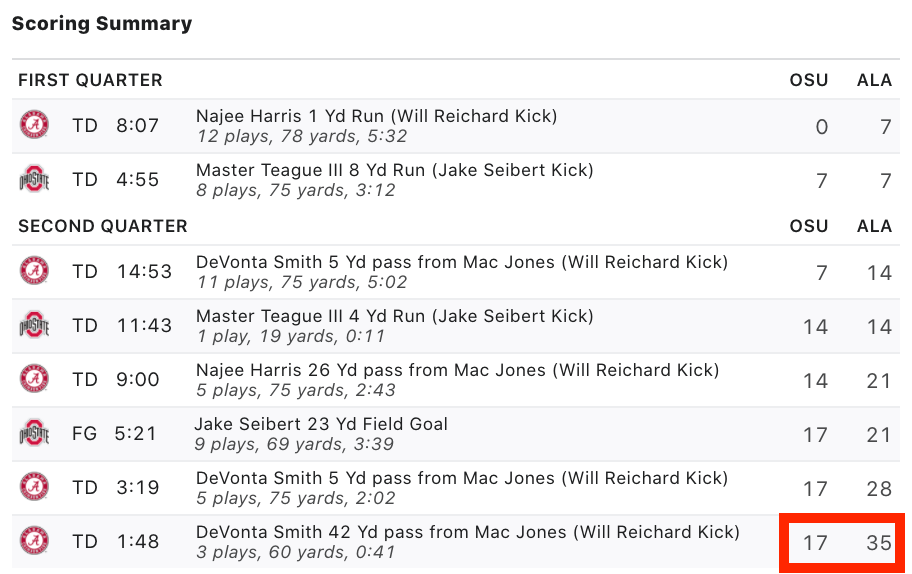Screen dimensions: 912x574
Task: Click the 1 play, 19 yards drive details
Action: click(x=290, y=336)
